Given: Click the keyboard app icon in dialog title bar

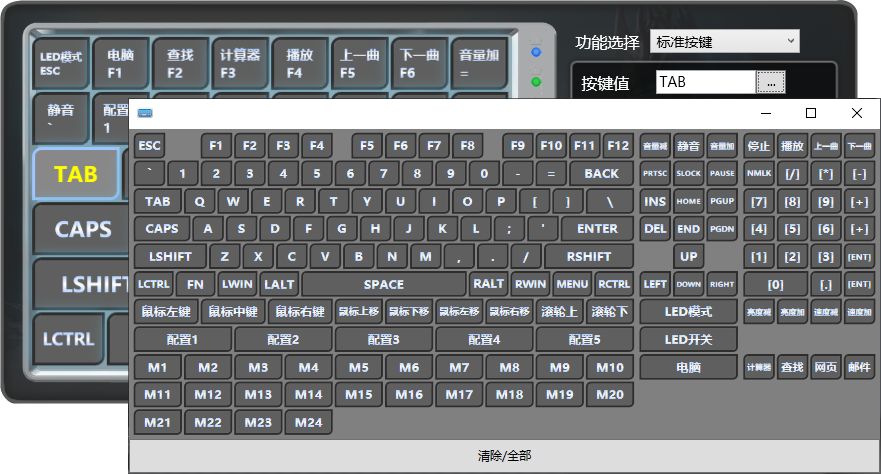Looking at the screenshot, I should [145, 113].
